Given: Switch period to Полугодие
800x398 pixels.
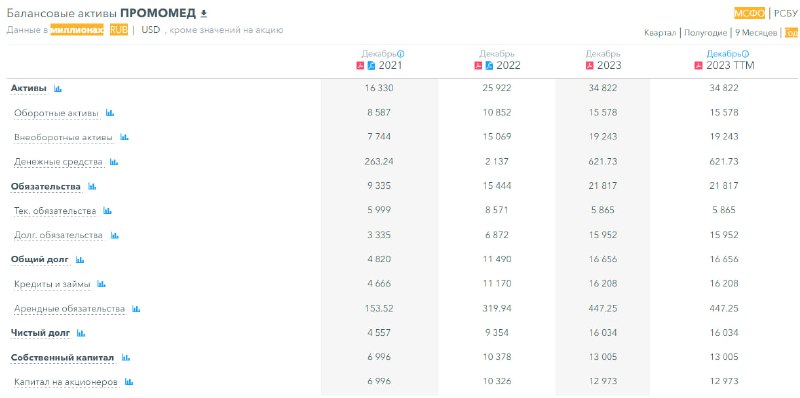Looking at the screenshot, I should [x=706, y=33].
